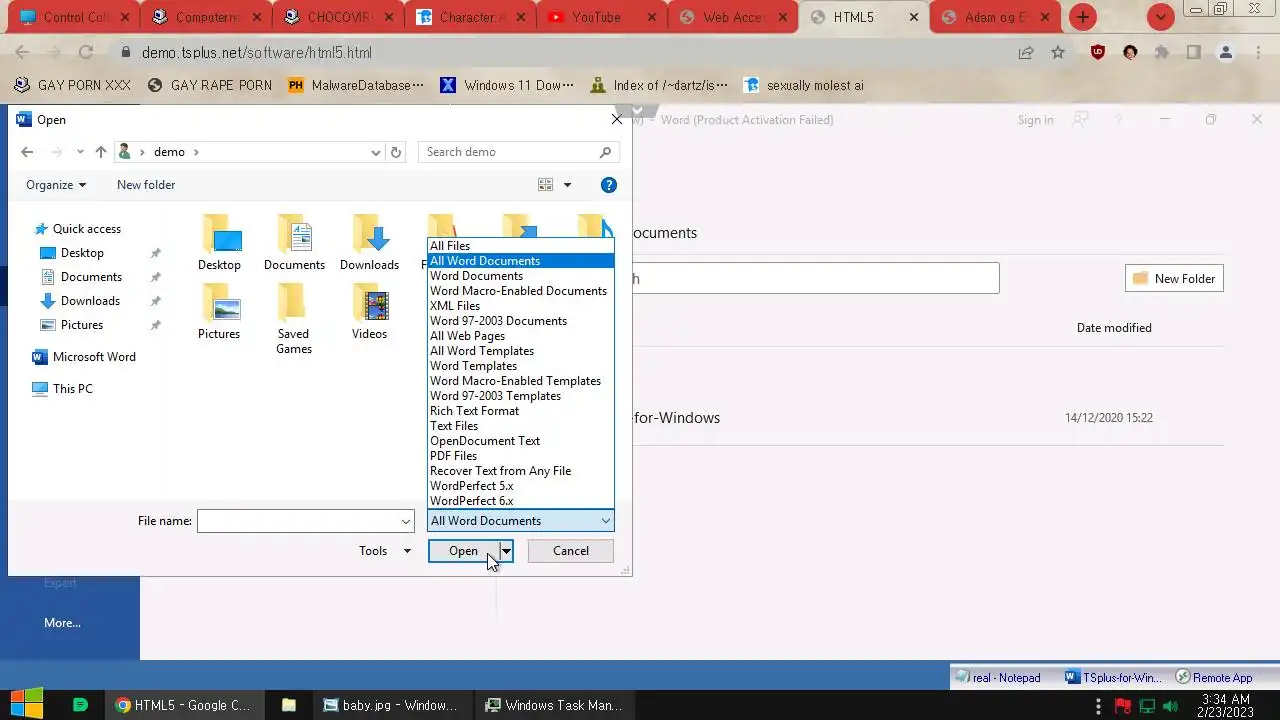The width and height of the screenshot is (1280, 720).
Task: Click the Open dialog's Back arrow
Action: pyautogui.click(x=27, y=152)
